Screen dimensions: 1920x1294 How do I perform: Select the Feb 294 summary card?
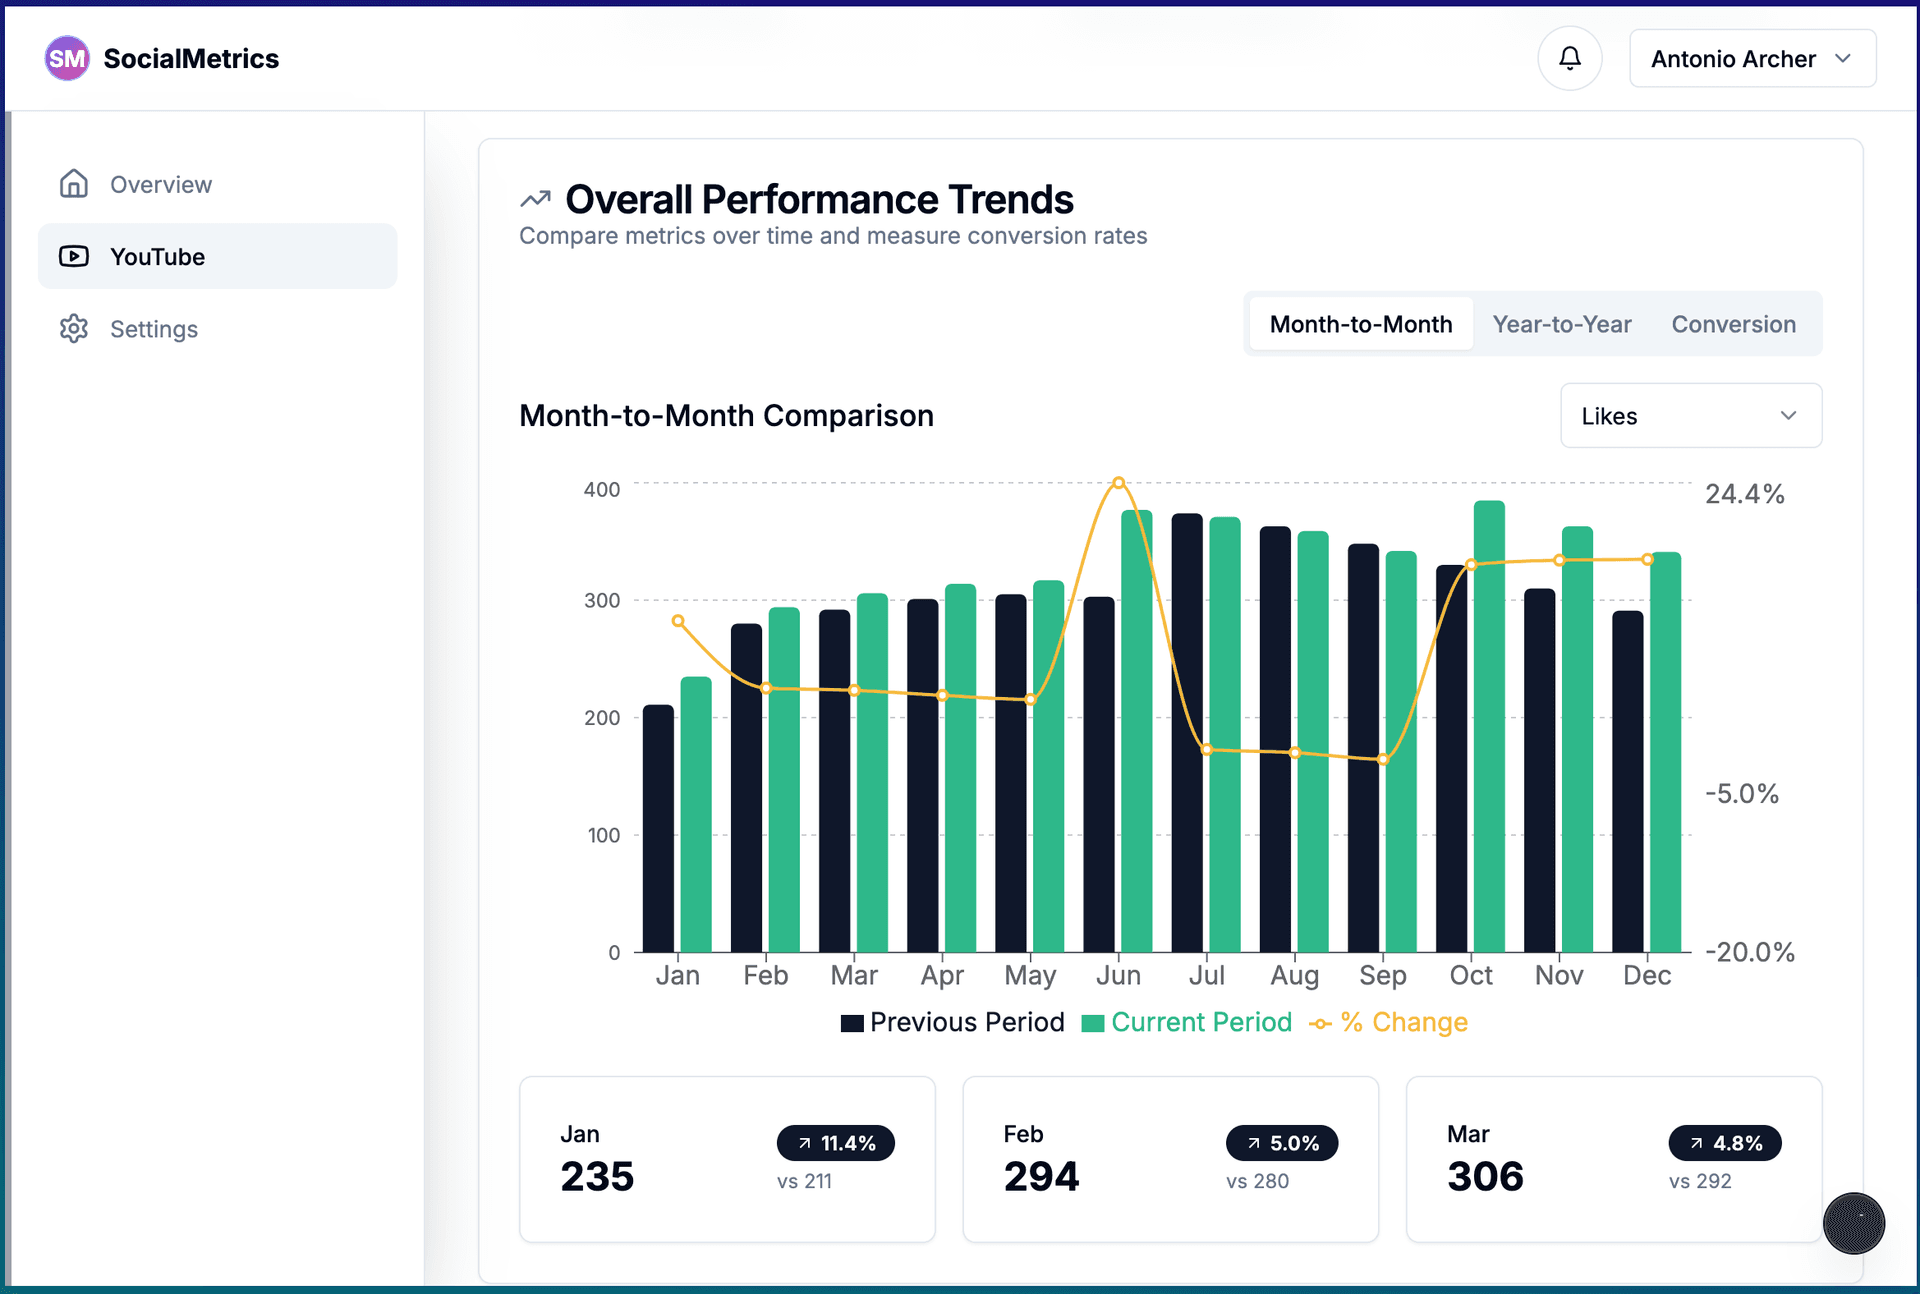(x=1170, y=1159)
